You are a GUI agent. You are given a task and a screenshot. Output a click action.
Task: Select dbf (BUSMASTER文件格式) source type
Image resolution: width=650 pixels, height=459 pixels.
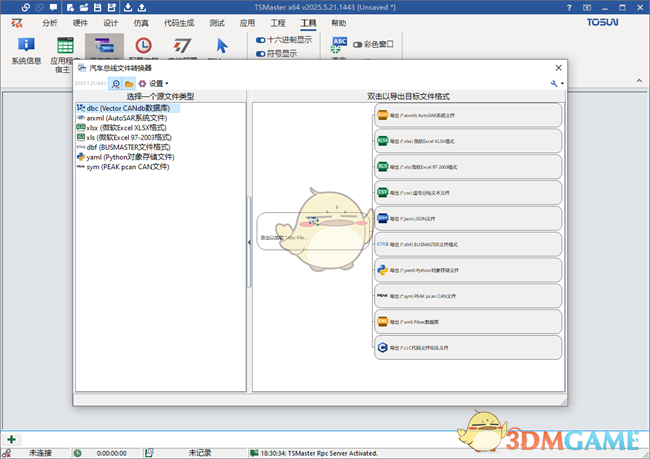point(124,147)
